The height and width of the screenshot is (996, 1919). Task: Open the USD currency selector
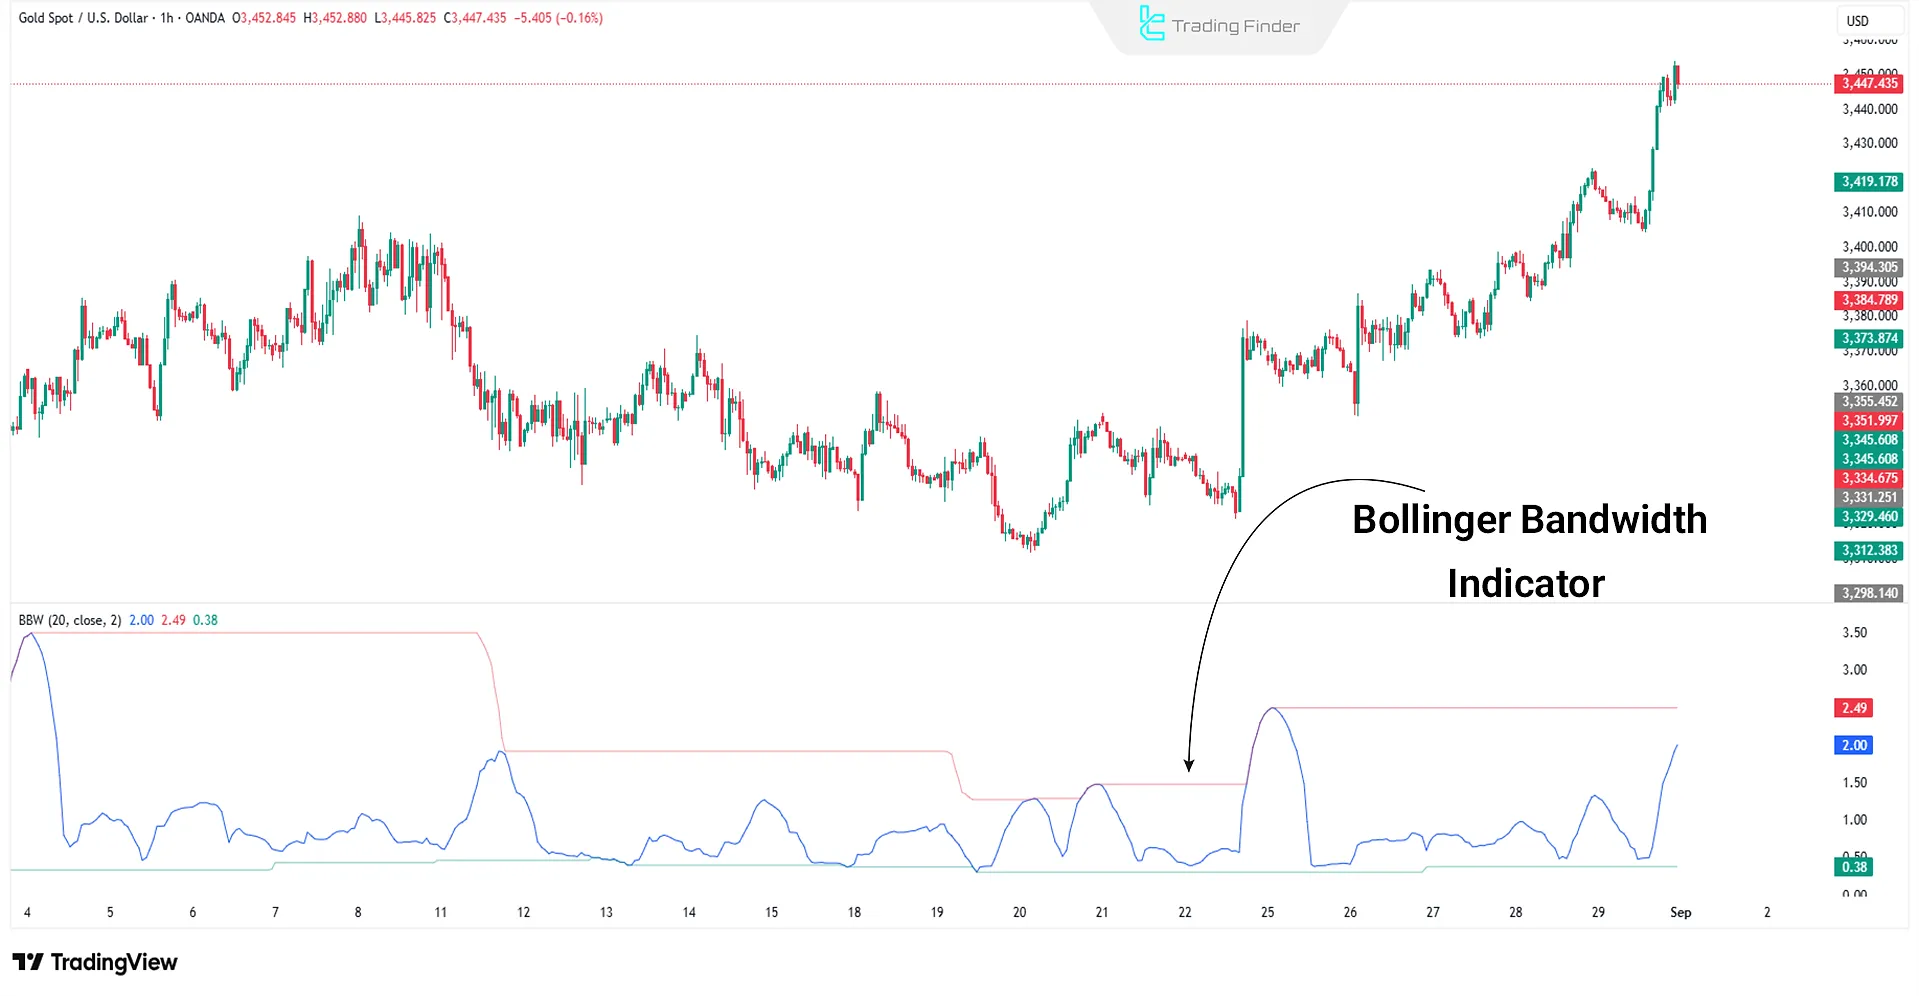[1857, 21]
